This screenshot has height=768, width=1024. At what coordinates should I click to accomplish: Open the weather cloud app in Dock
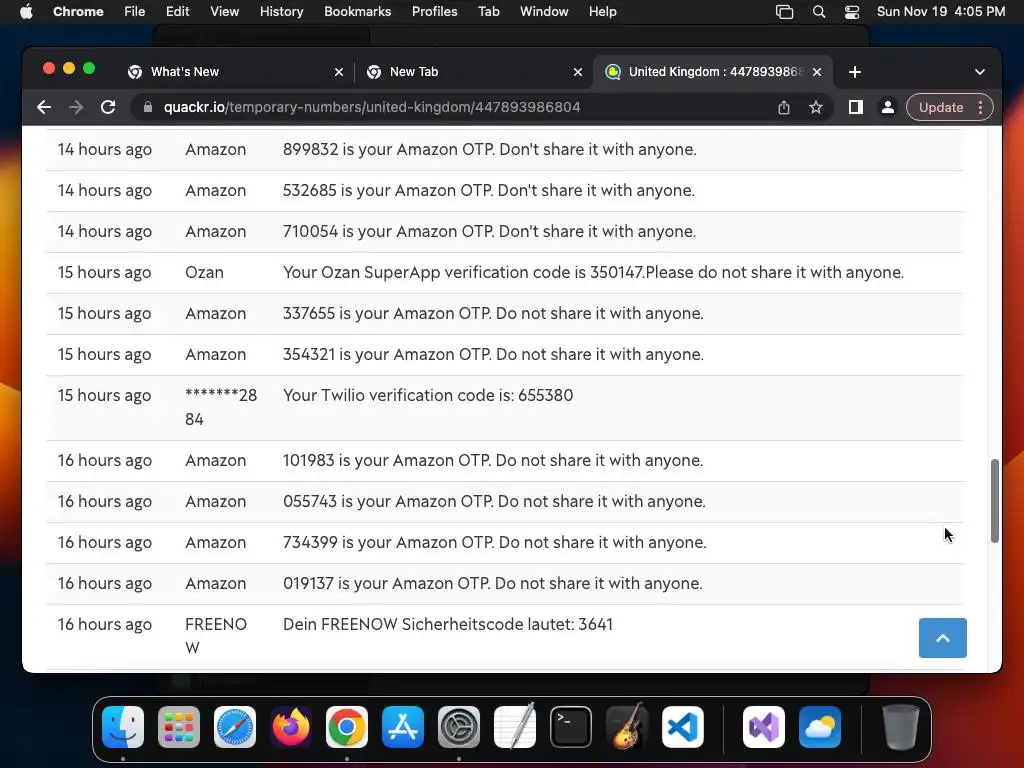click(820, 727)
